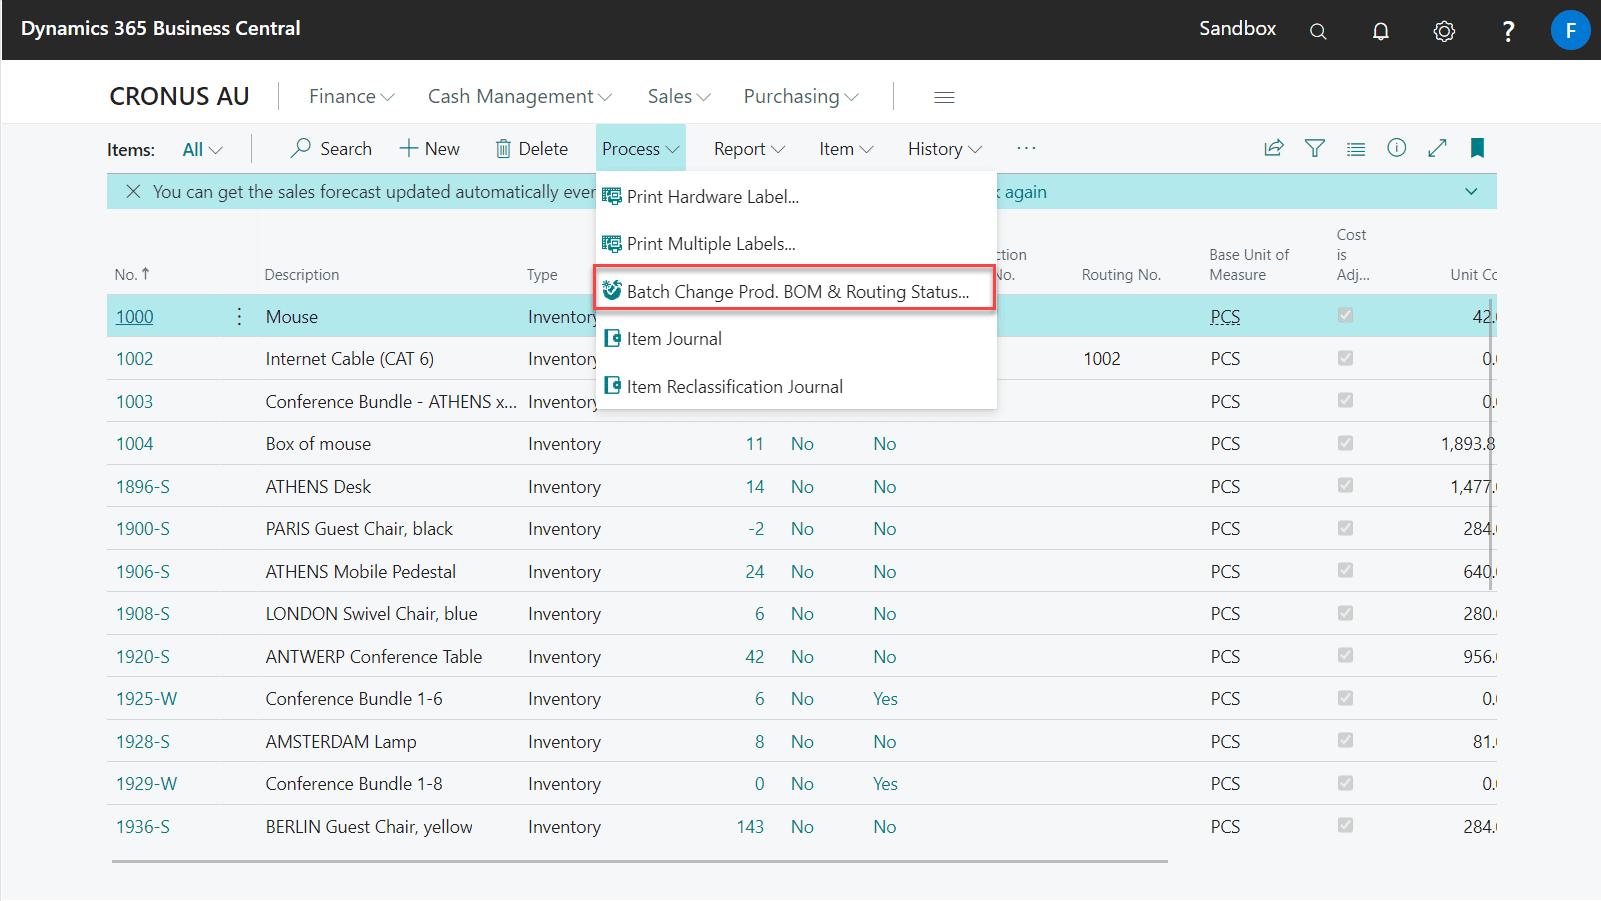The height and width of the screenshot is (901, 1601).
Task: Toggle Cost is Adjusted for ATHENS Desk
Action: point(1345,485)
